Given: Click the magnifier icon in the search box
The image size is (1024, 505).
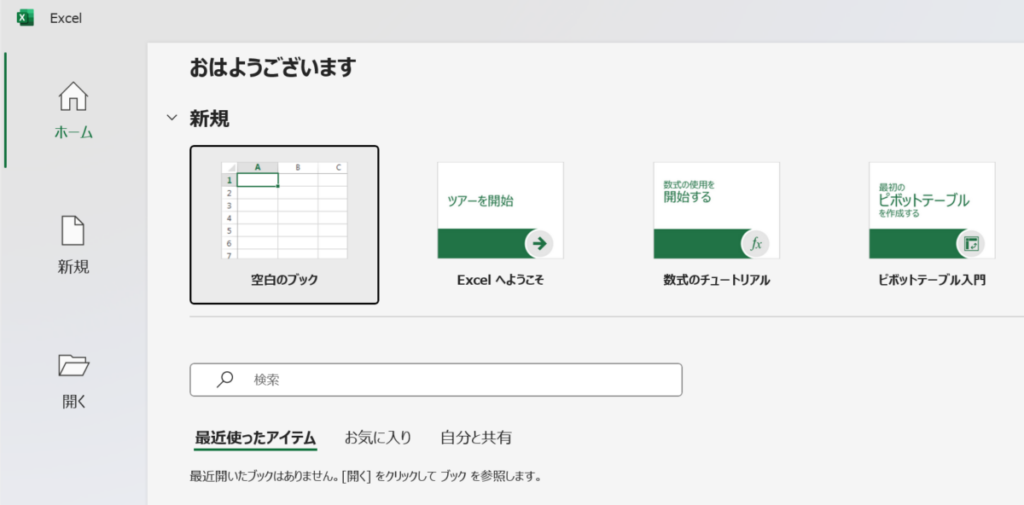Looking at the screenshot, I should coord(226,380).
